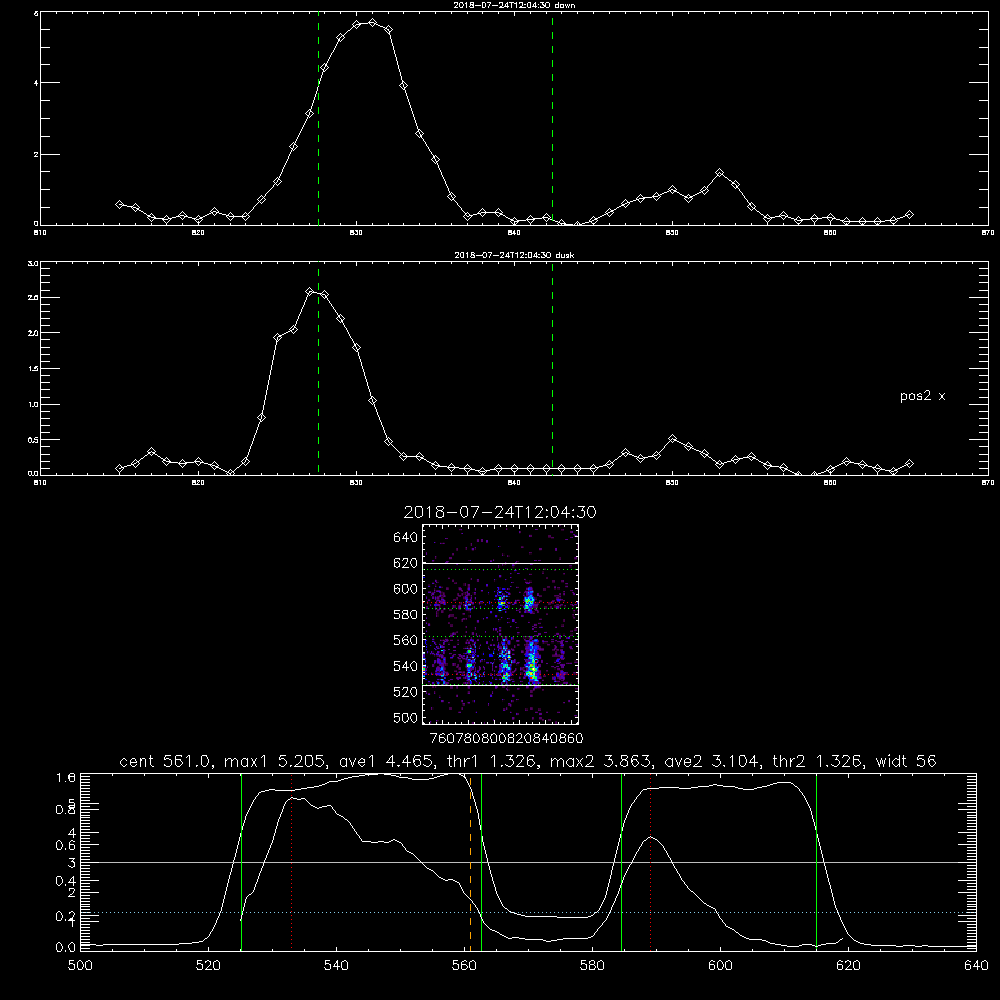Select right green dashed line in dusk plot
The height and width of the screenshot is (1000, 1000).
click(x=552, y=370)
